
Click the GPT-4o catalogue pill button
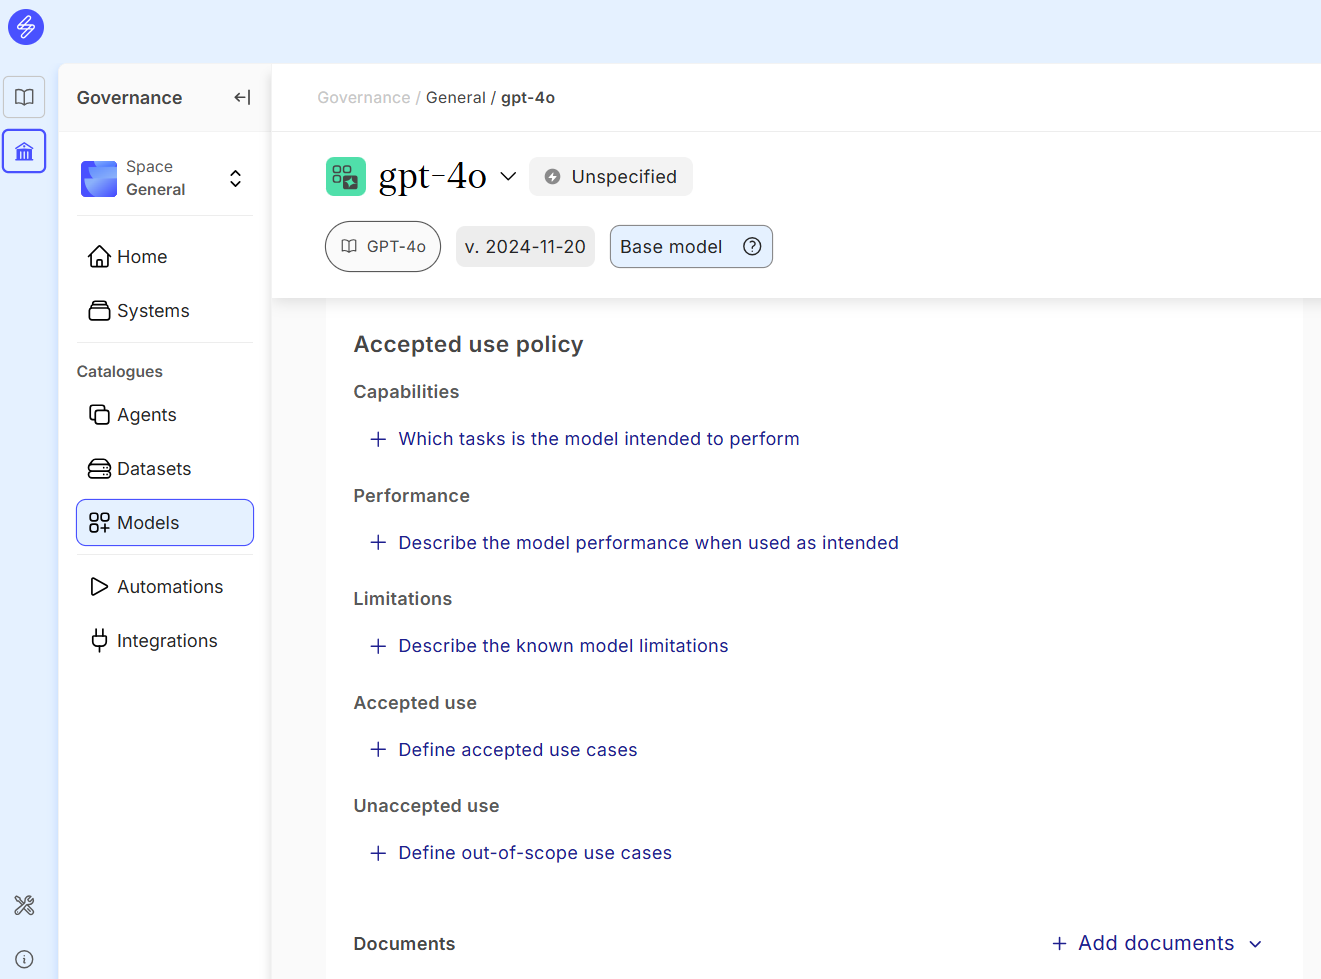coord(383,246)
